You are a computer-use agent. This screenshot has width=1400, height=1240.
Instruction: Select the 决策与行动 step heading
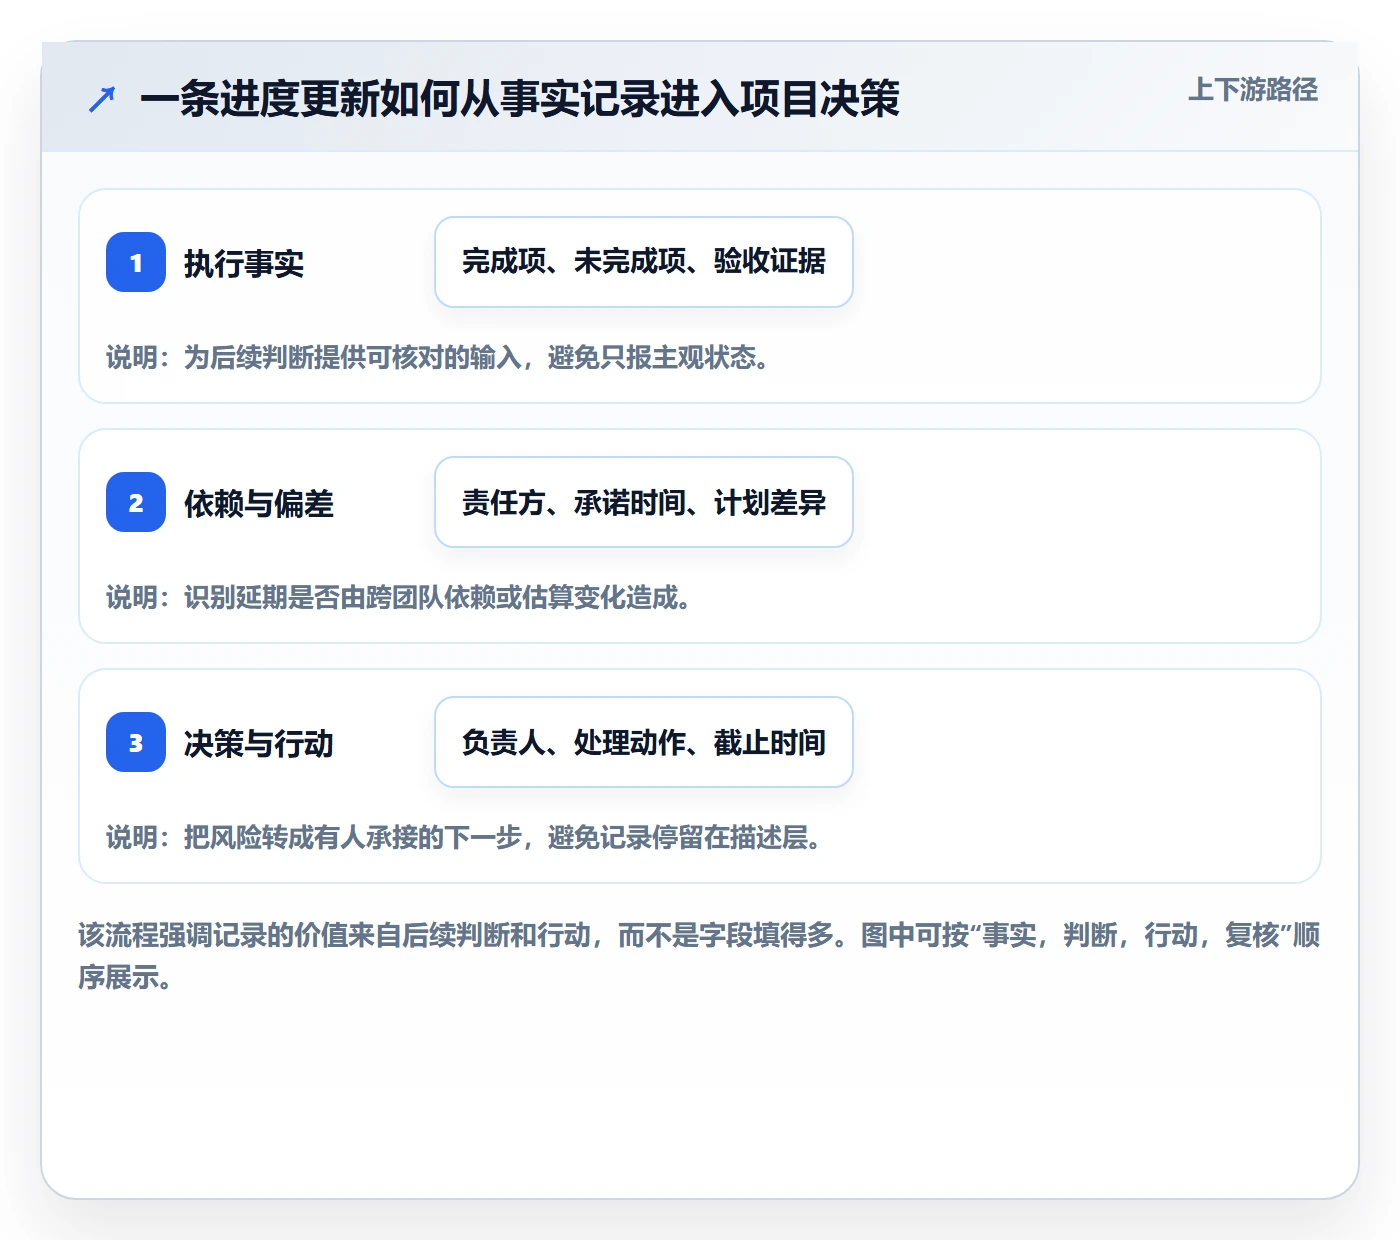[x=259, y=744]
